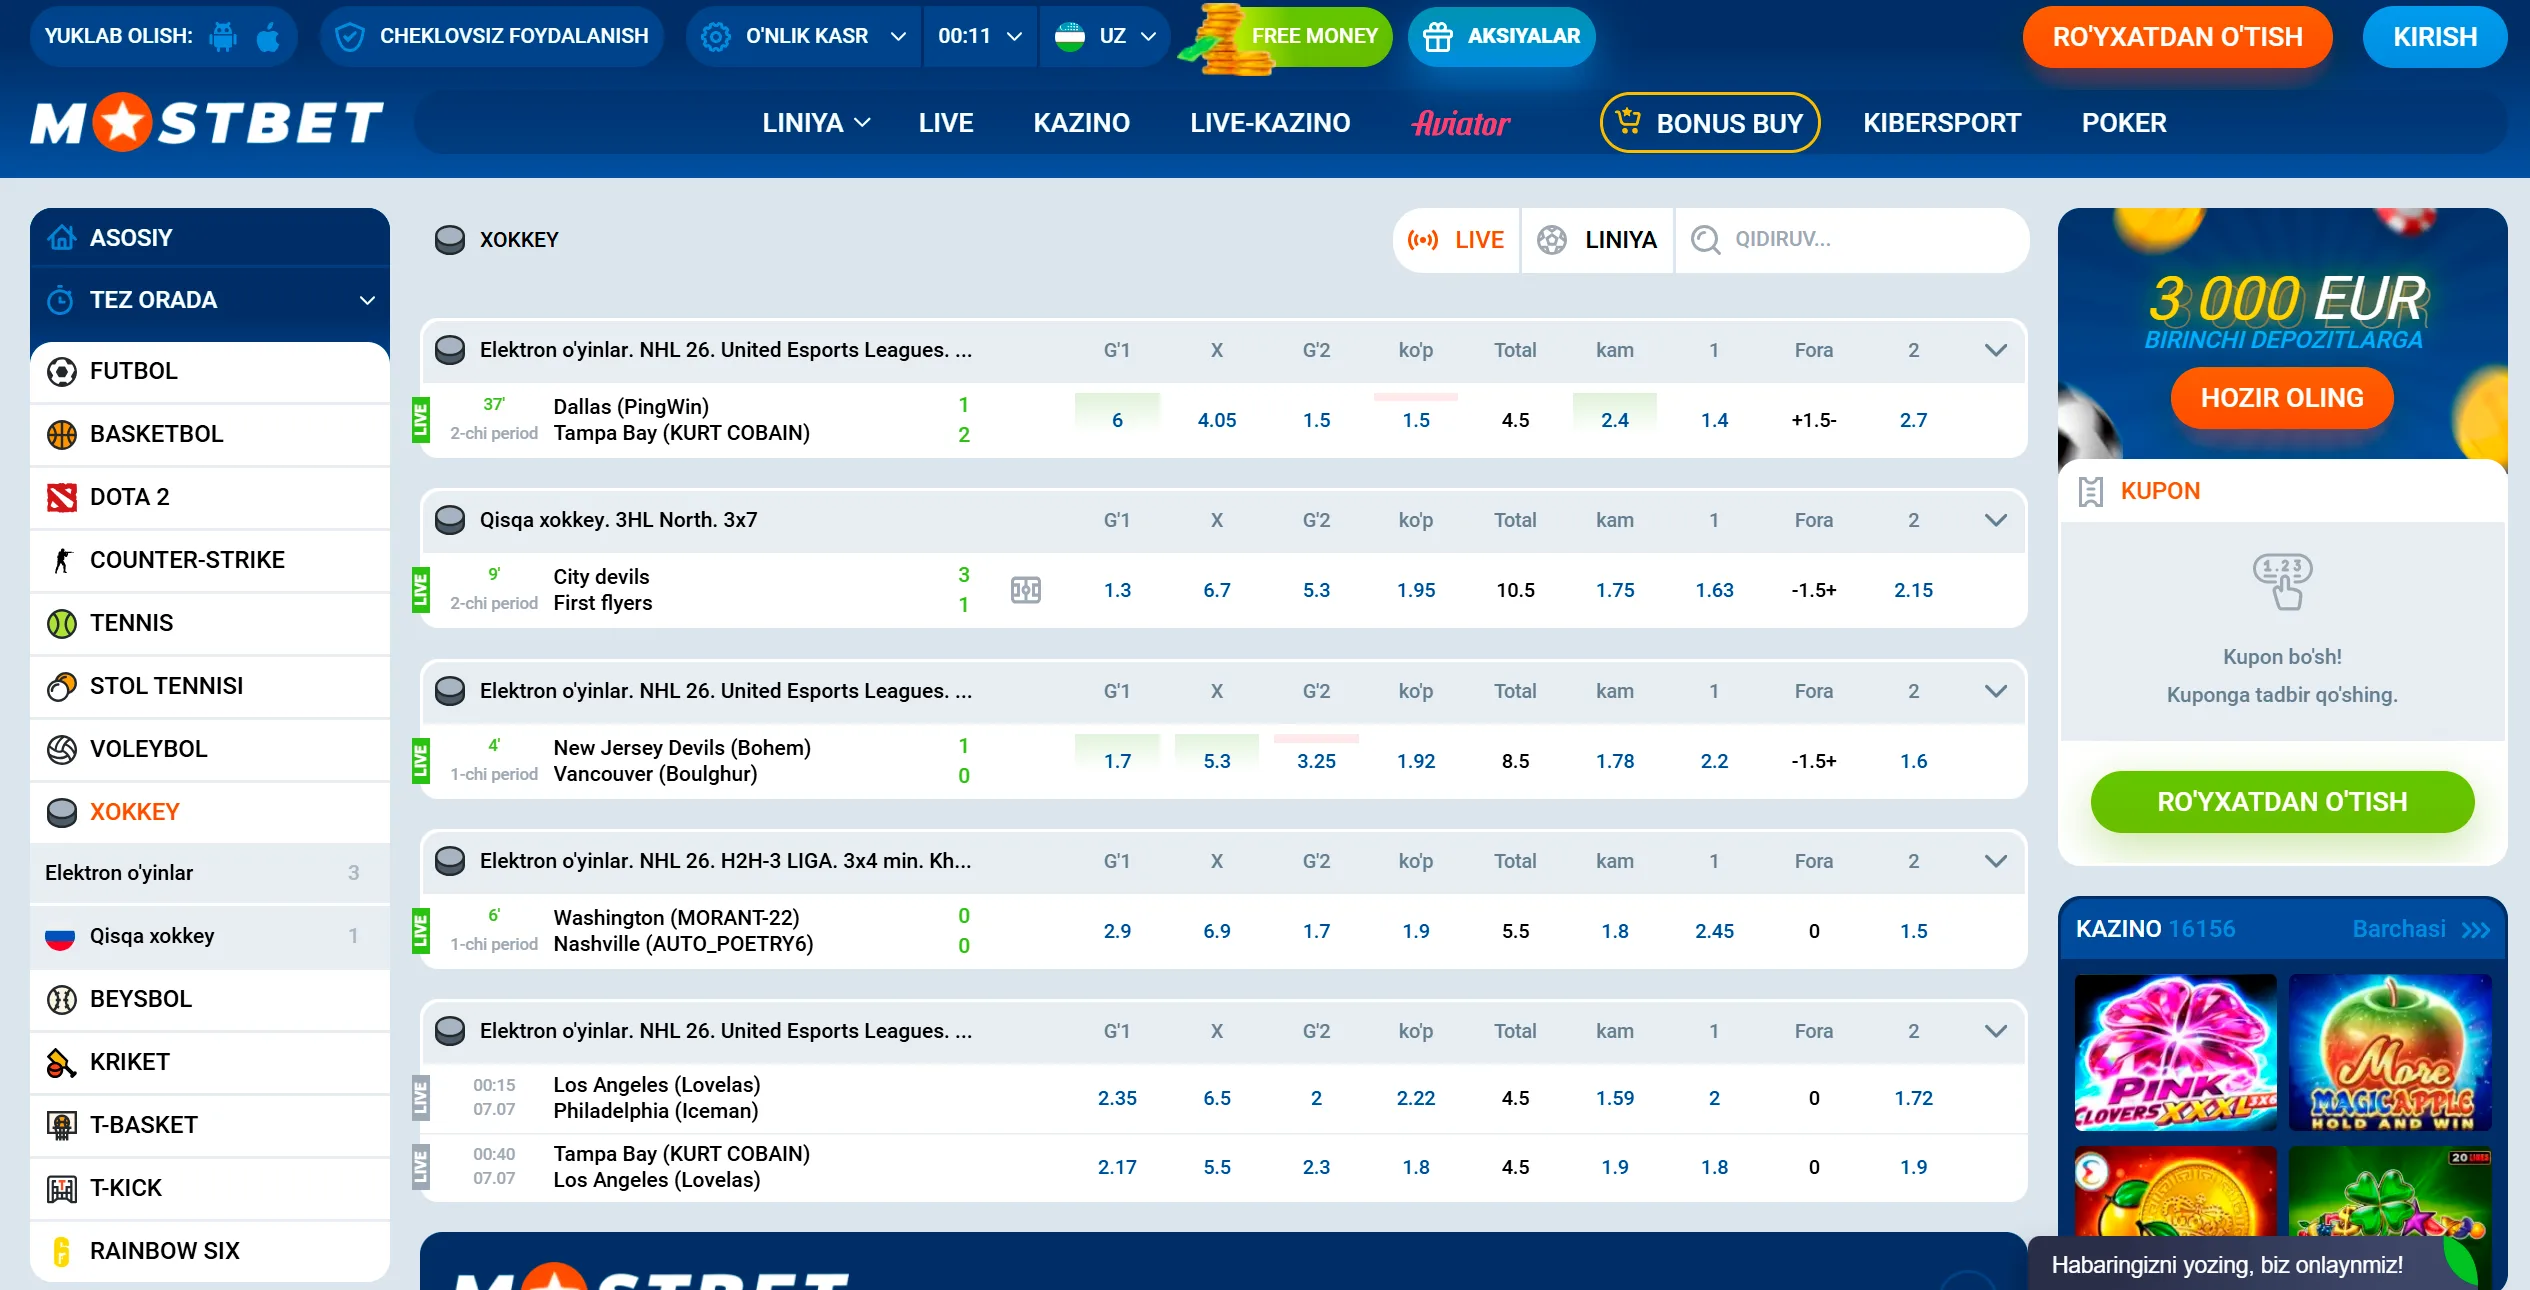Open the Stol Tennisi icon
The image size is (2530, 1290).
coord(62,687)
